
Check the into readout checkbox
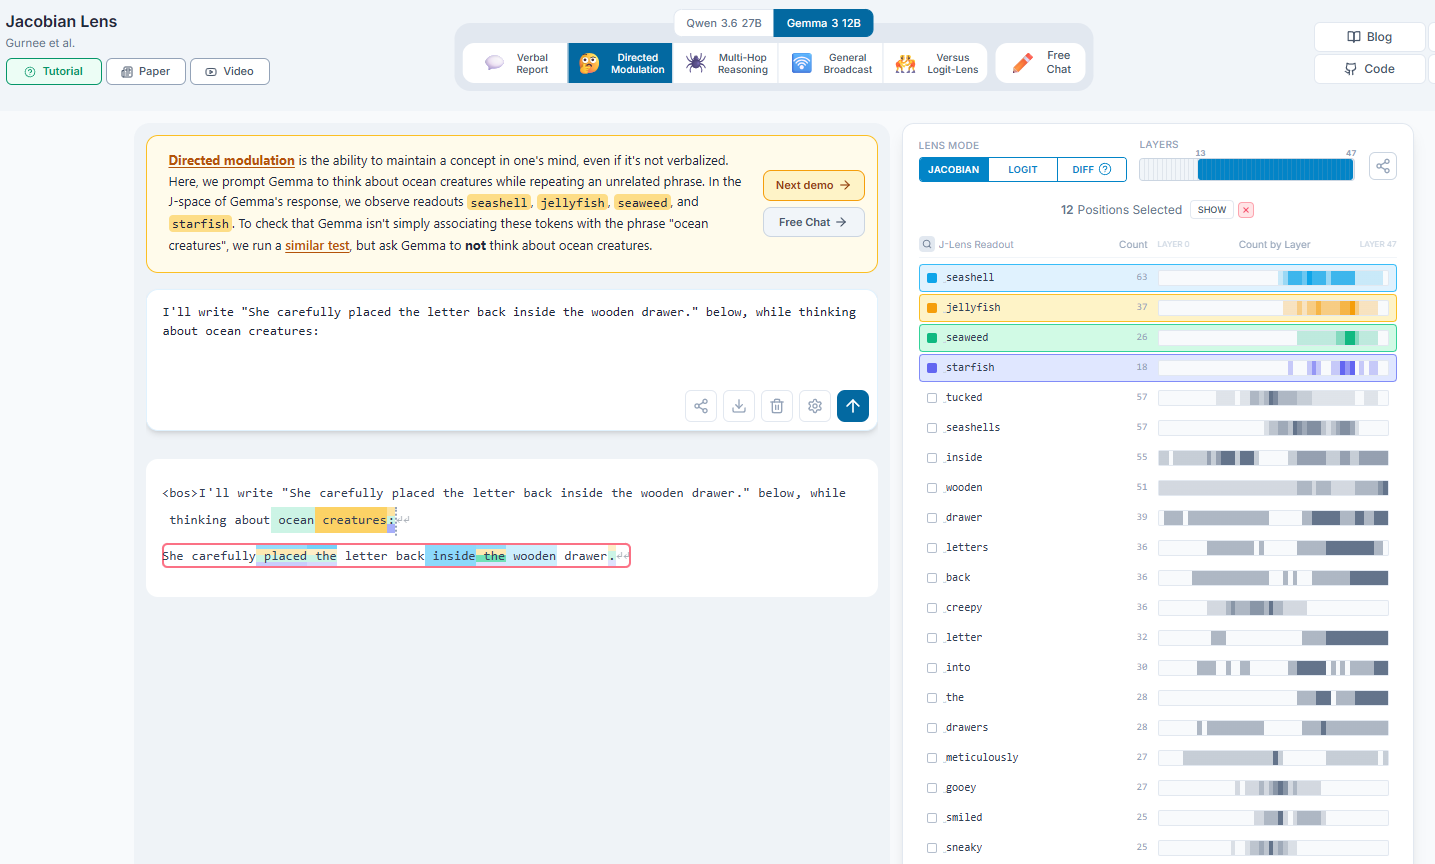(932, 668)
